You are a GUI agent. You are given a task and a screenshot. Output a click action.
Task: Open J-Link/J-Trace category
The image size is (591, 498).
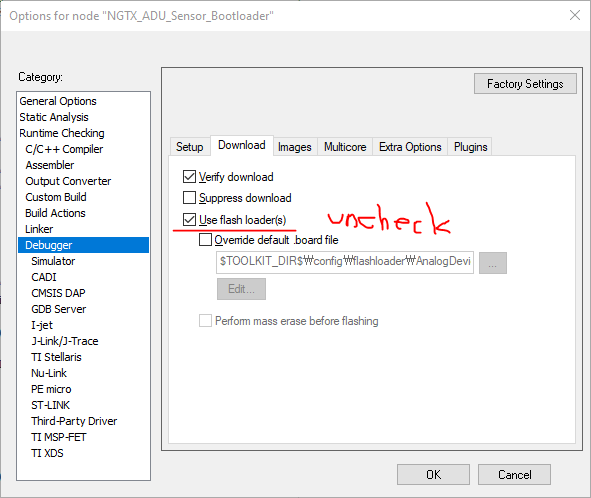[83, 341]
